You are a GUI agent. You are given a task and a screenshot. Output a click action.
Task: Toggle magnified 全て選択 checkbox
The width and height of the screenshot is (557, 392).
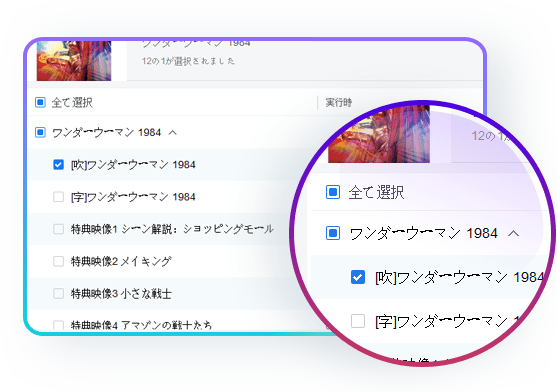[x=333, y=192]
